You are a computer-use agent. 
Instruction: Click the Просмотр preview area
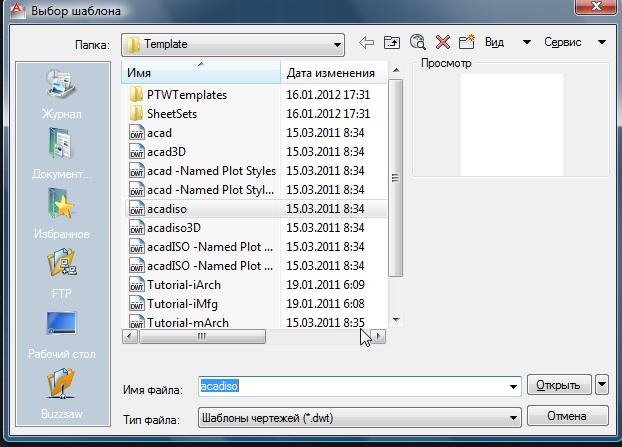pos(511,125)
